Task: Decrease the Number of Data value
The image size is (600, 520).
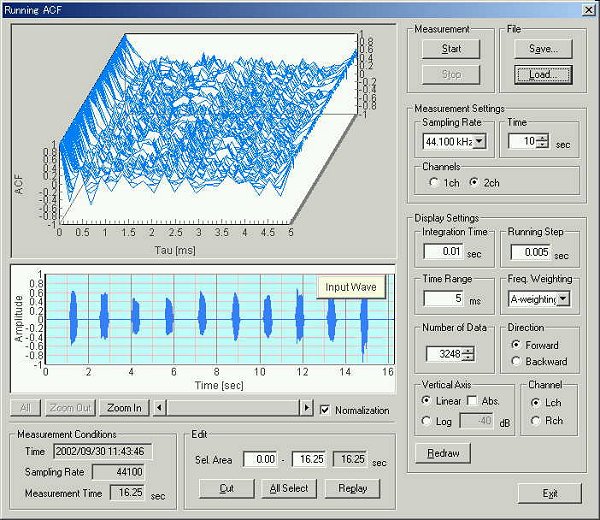Action: pos(468,357)
